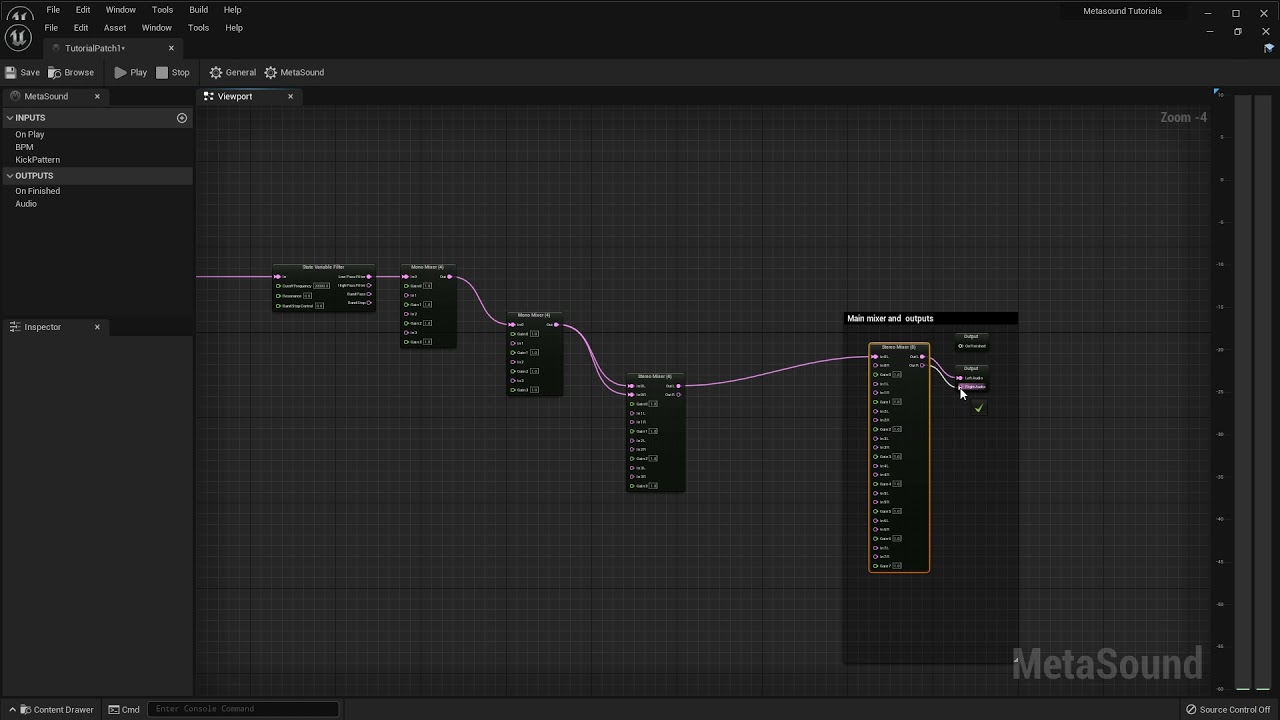
Task: Open the second-row Help menu
Action: pos(234,28)
